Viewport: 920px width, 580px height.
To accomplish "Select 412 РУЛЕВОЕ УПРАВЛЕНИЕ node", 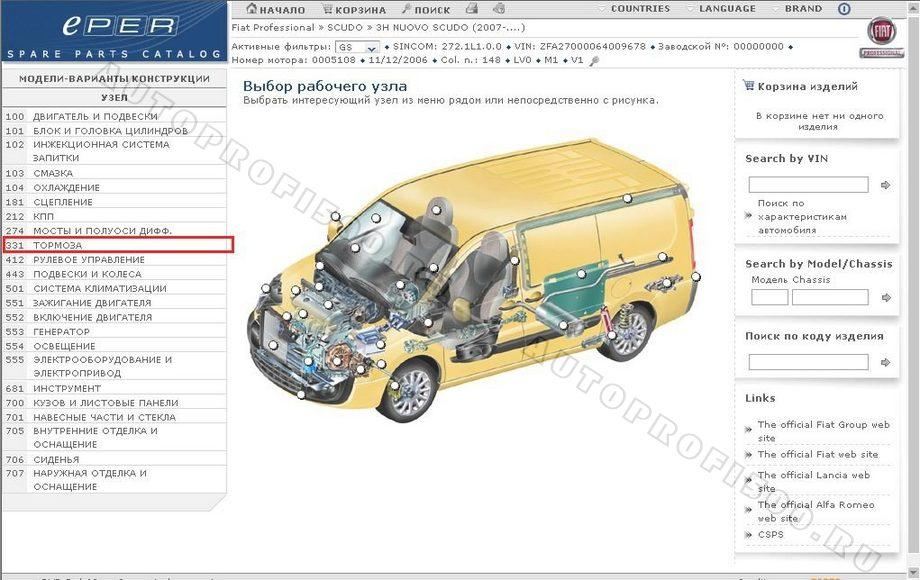I will pyautogui.click(x=114, y=260).
